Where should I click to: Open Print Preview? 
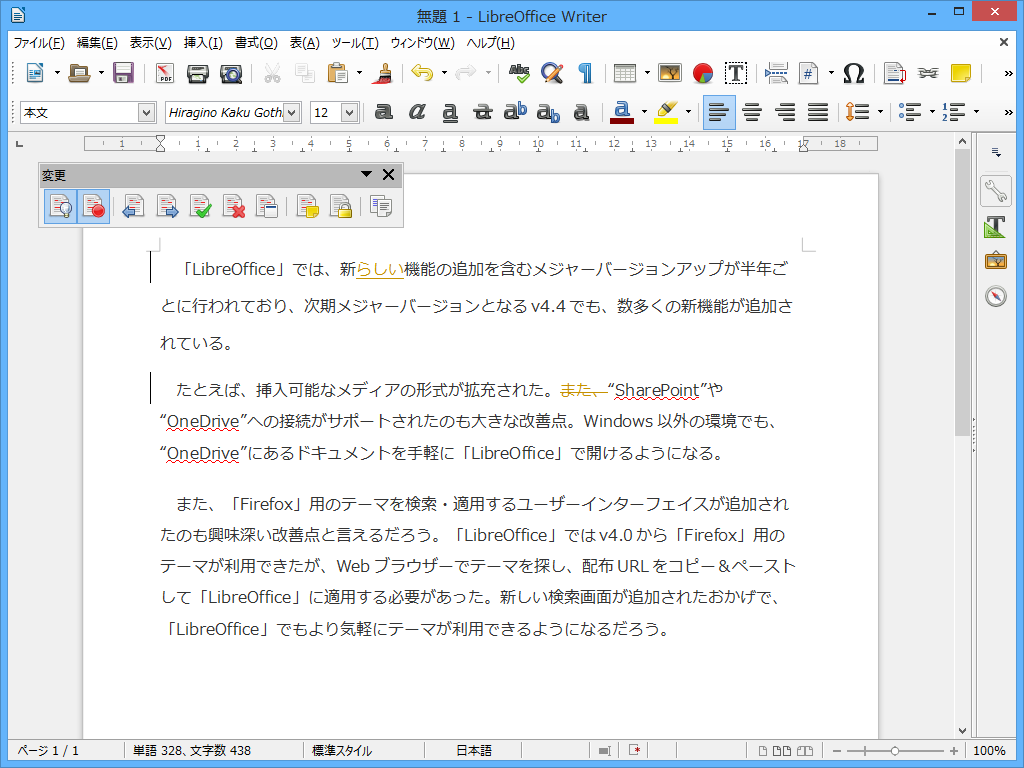pyautogui.click(x=231, y=72)
